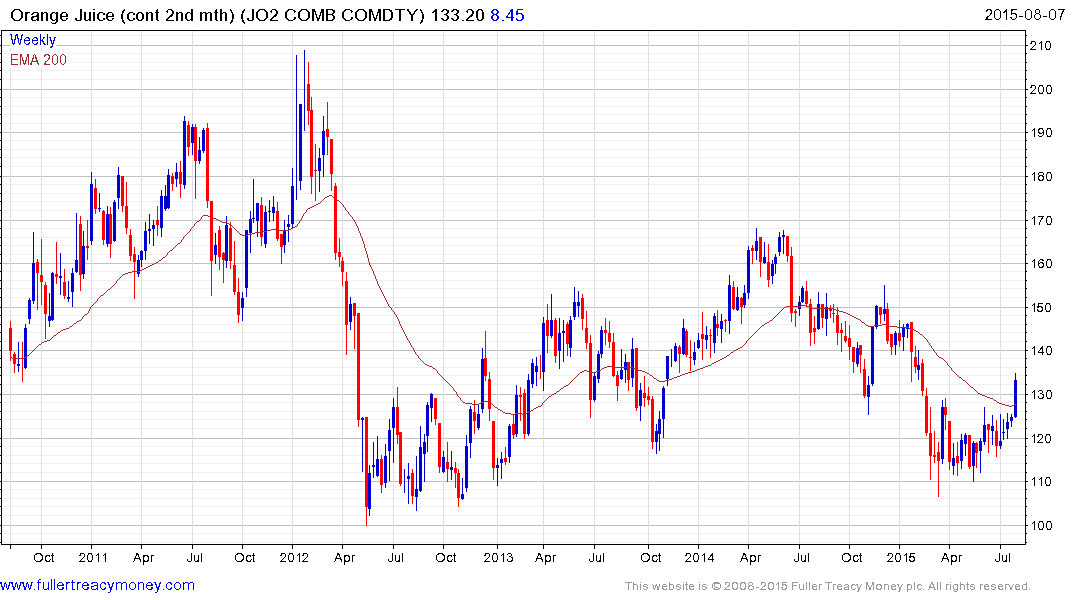Click the 2013 year label on time axis
This screenshot has height=600, width=1075.
click(498, 557)
